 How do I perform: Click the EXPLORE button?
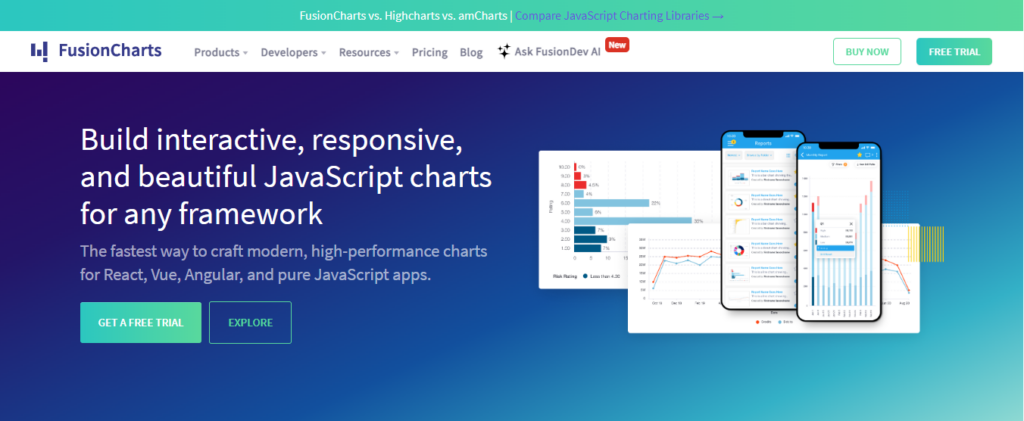coord(250,322)
